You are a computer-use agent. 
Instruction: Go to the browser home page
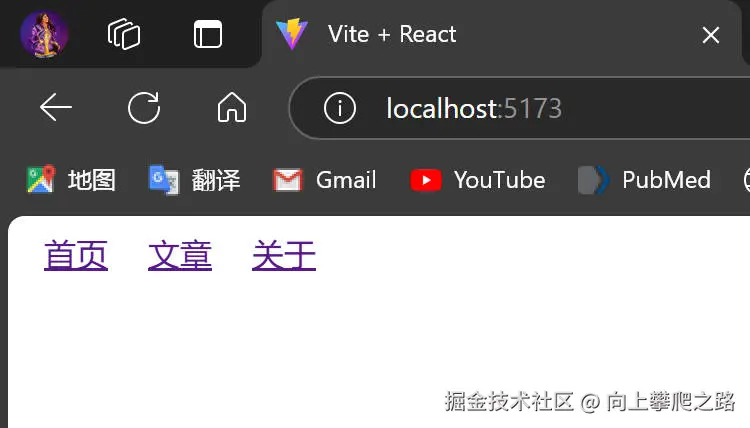[232, 107]
